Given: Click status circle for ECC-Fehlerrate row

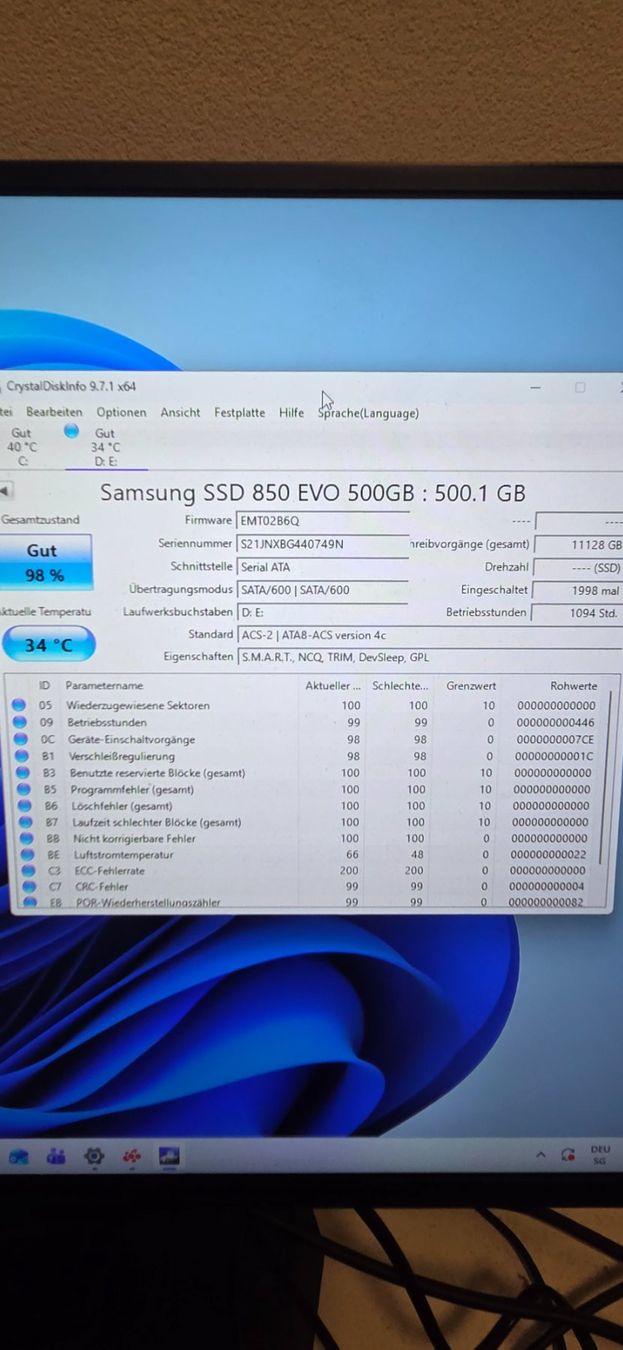Looking at the screenshot, I should [27, 871].
